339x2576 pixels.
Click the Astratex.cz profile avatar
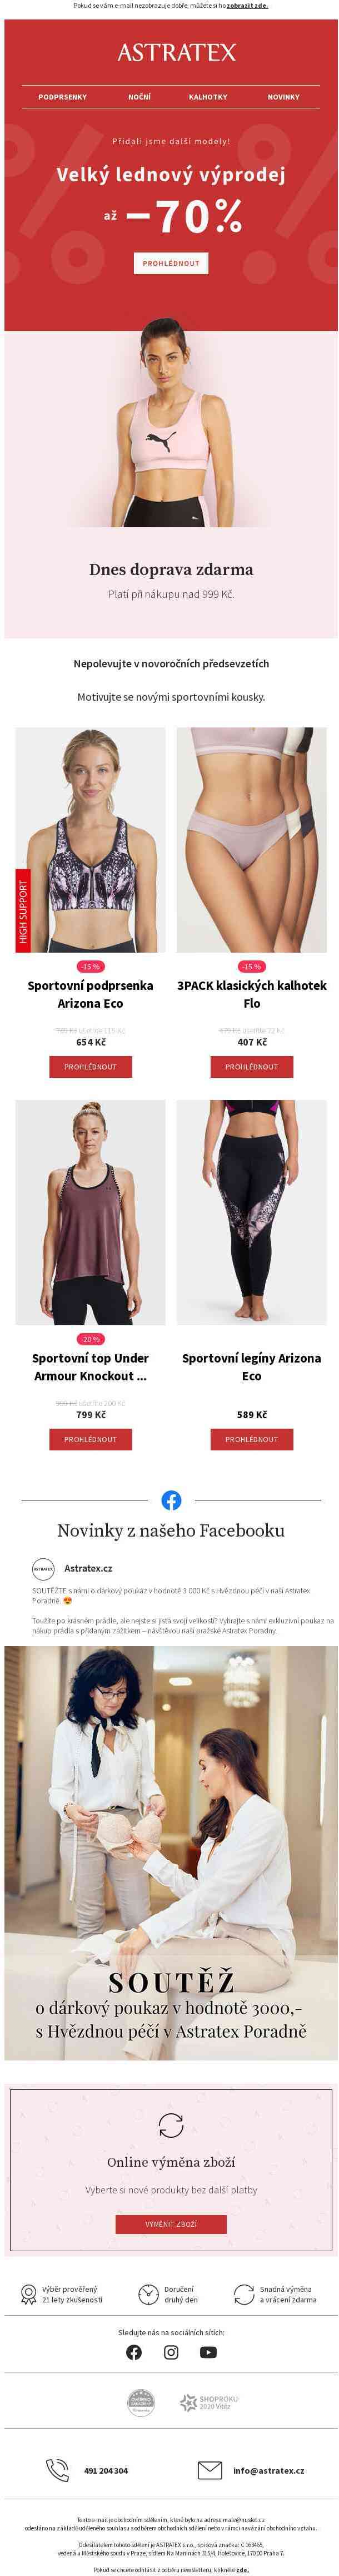[43, 1569]
